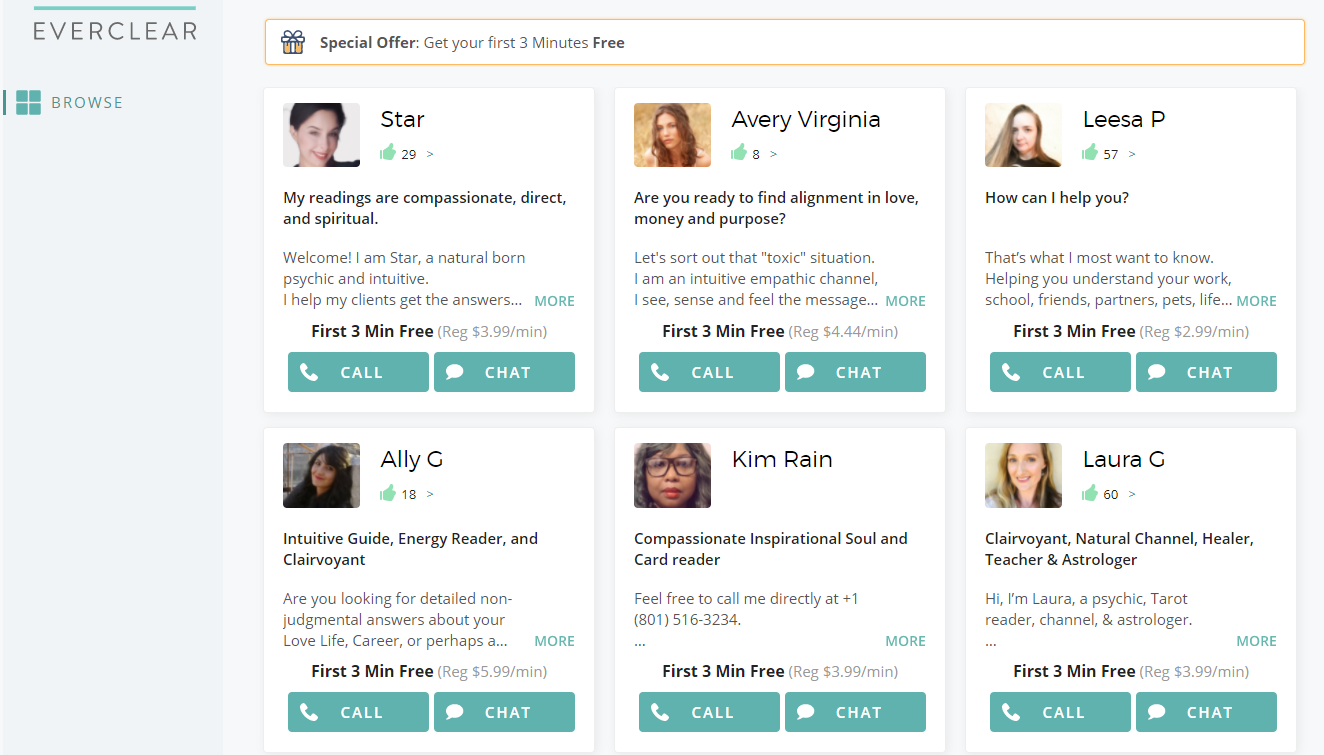This screenshot has height=755, width=1324.
Task: Open Avery Virginia's profile photo
Action: [672, 135]
